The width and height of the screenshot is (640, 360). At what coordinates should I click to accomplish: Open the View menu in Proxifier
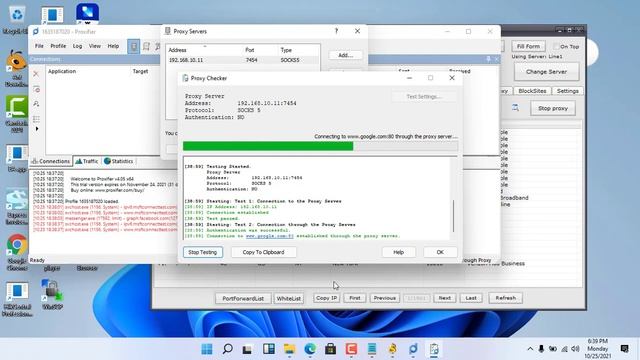point(95,46)
